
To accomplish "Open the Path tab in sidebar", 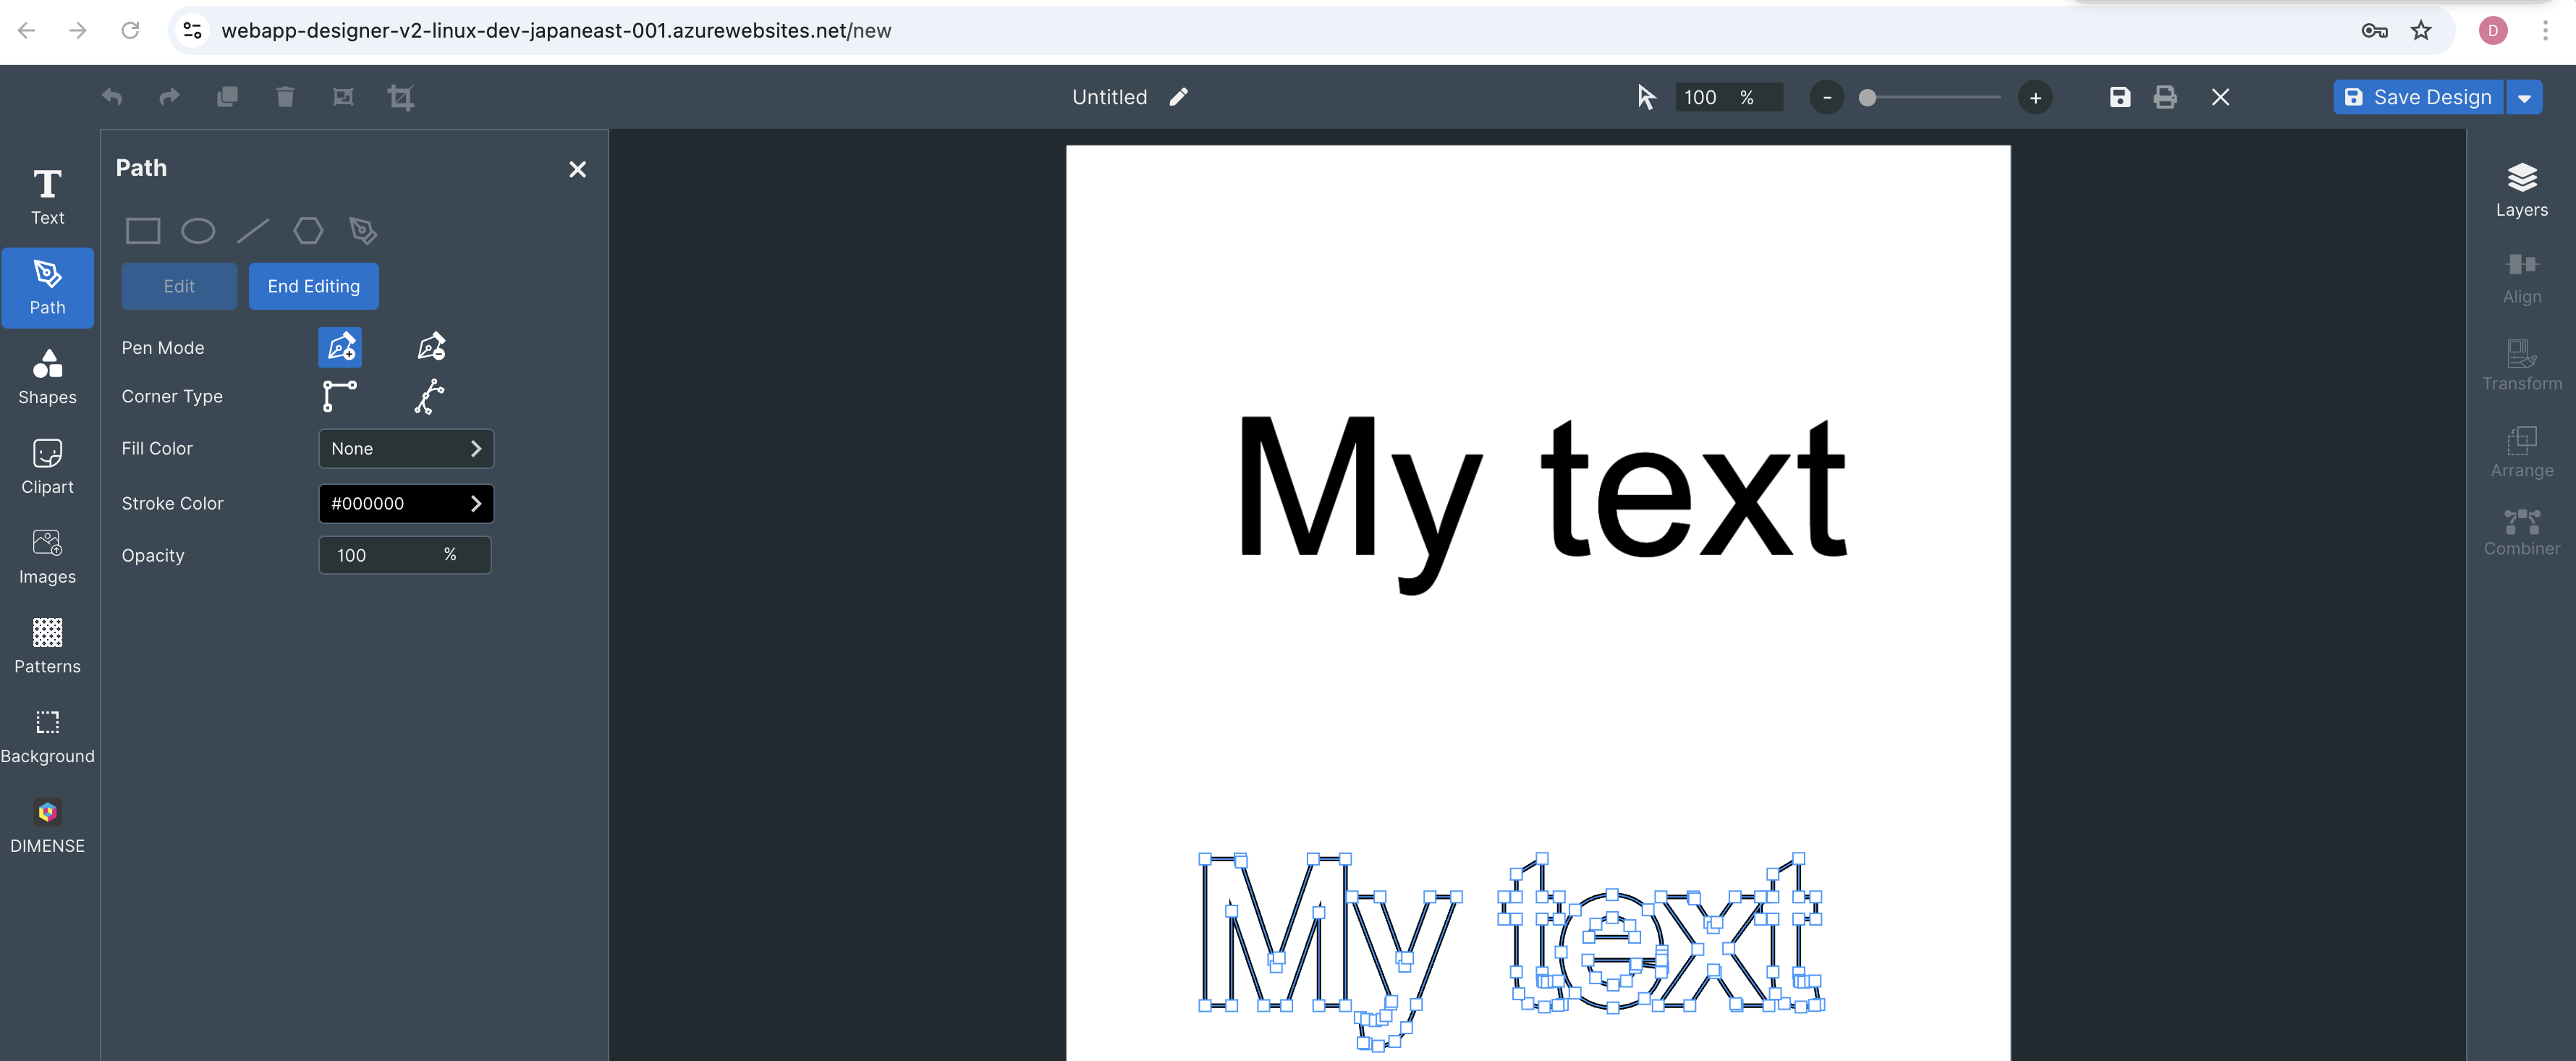I will pos(47,288).
